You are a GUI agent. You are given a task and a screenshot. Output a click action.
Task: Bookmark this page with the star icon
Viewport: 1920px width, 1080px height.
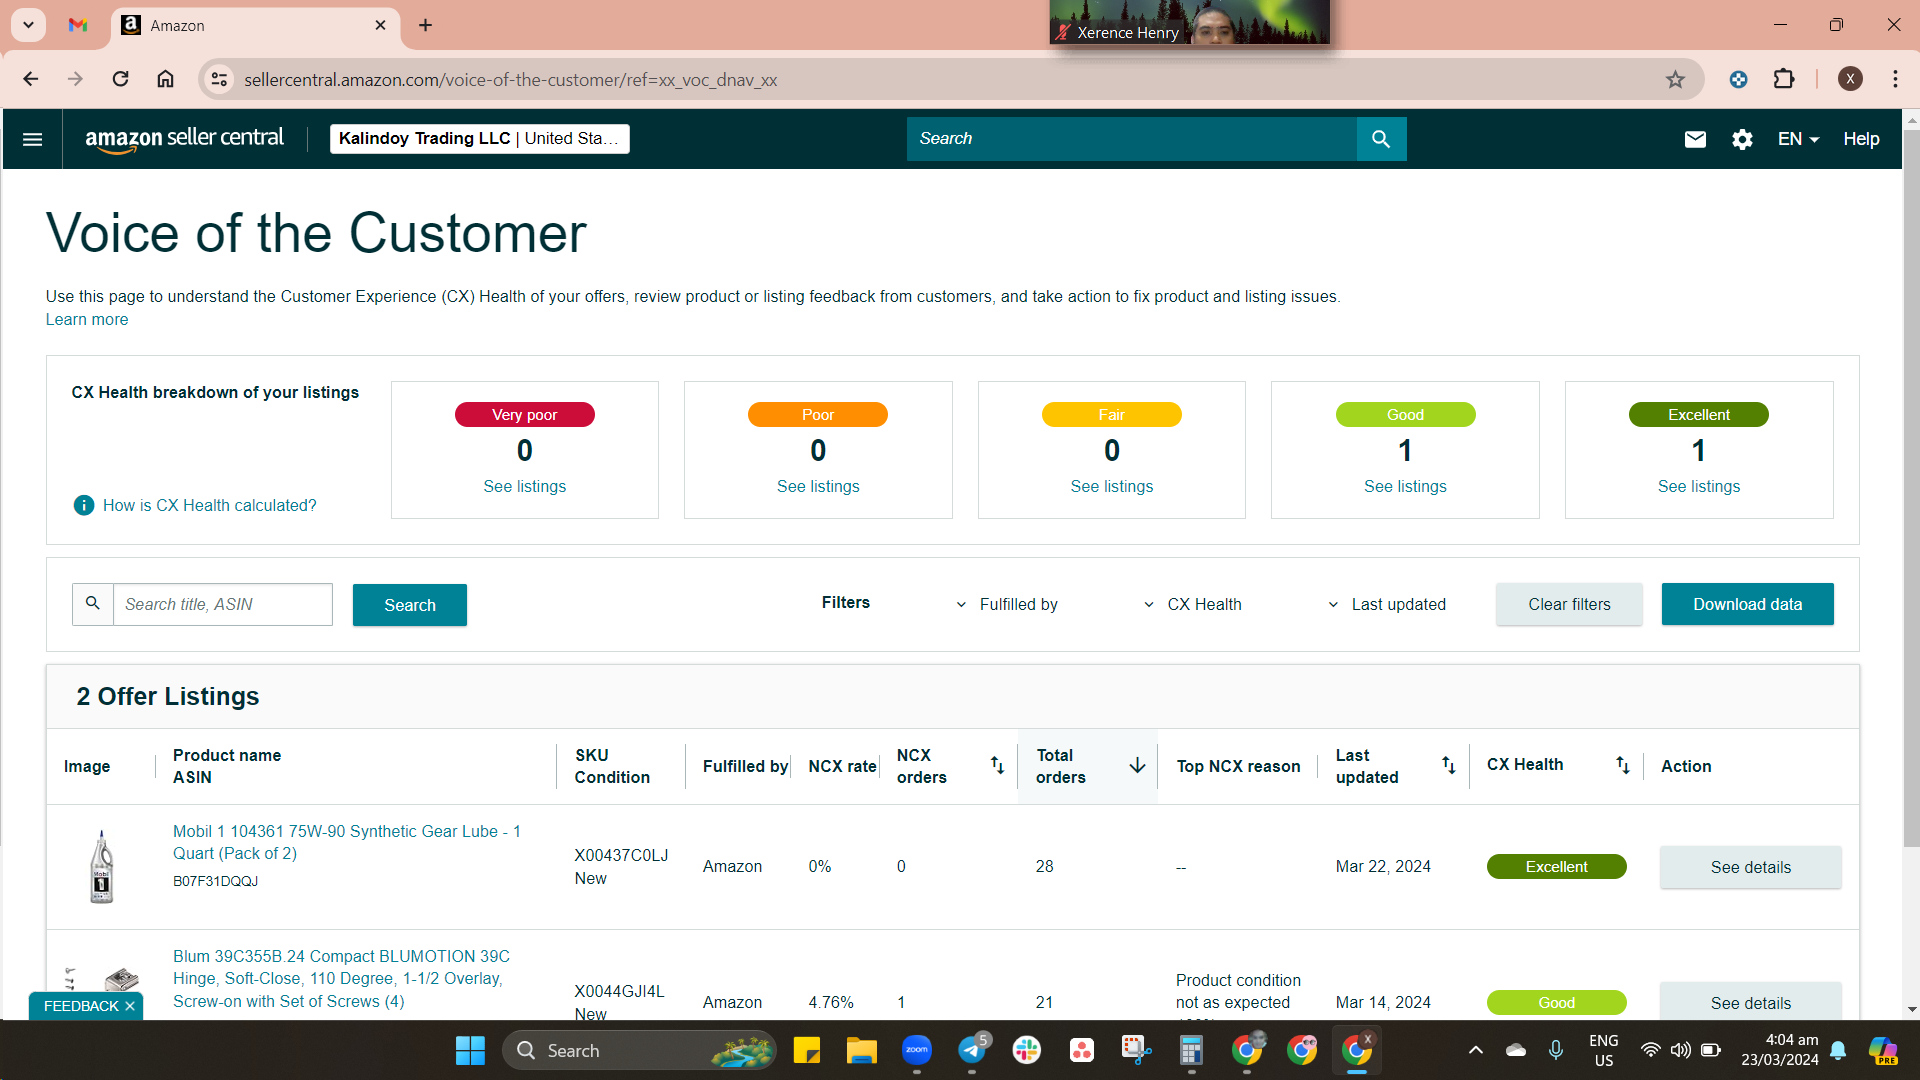[1675, 79]
